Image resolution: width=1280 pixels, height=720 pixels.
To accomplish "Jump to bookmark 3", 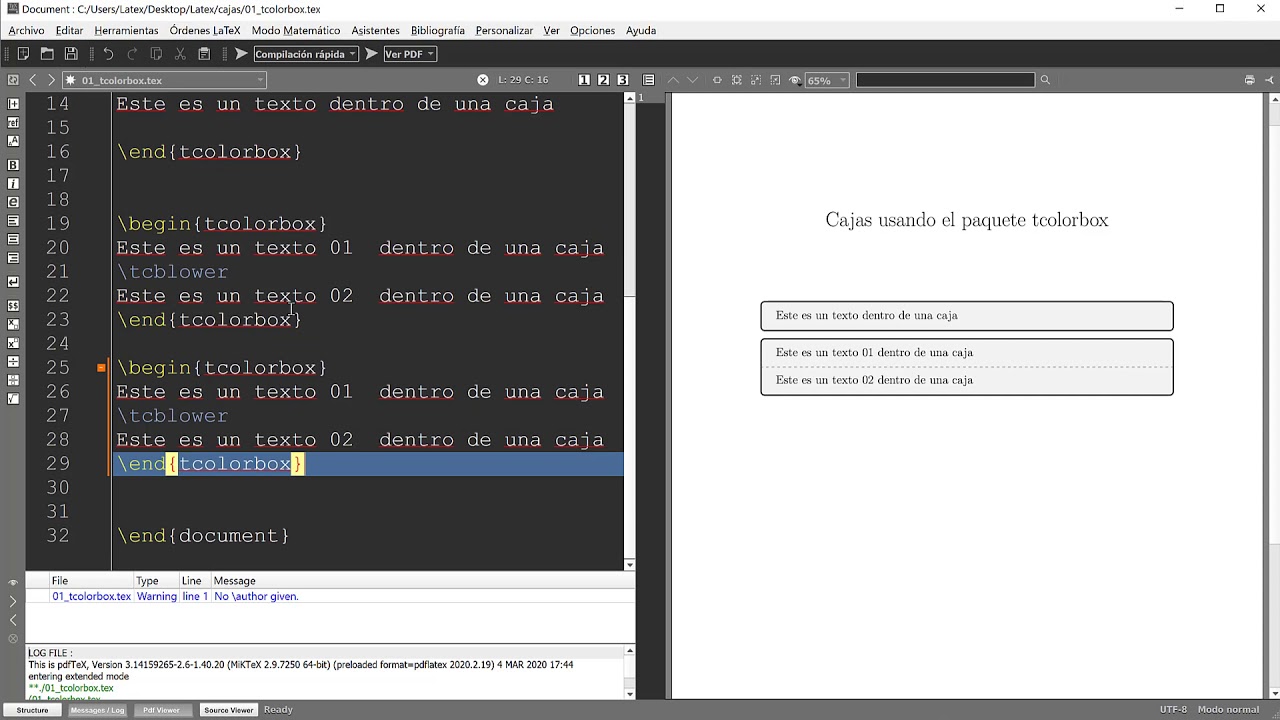I will [623, 80].
